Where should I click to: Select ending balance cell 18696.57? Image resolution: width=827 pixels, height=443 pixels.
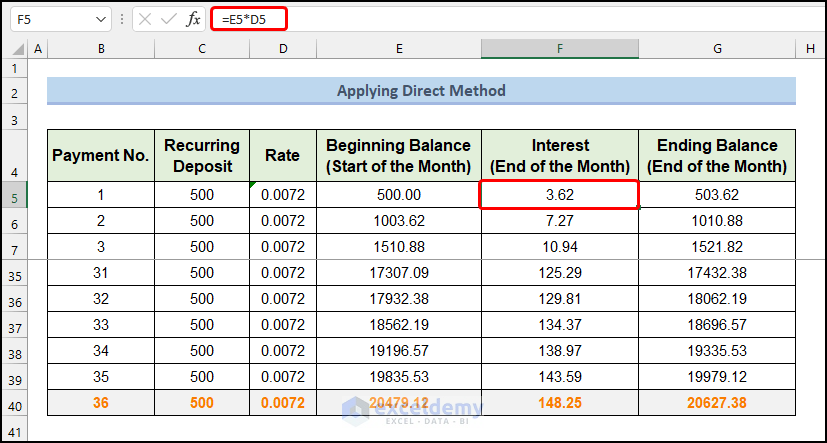click(x=717, y=324)
